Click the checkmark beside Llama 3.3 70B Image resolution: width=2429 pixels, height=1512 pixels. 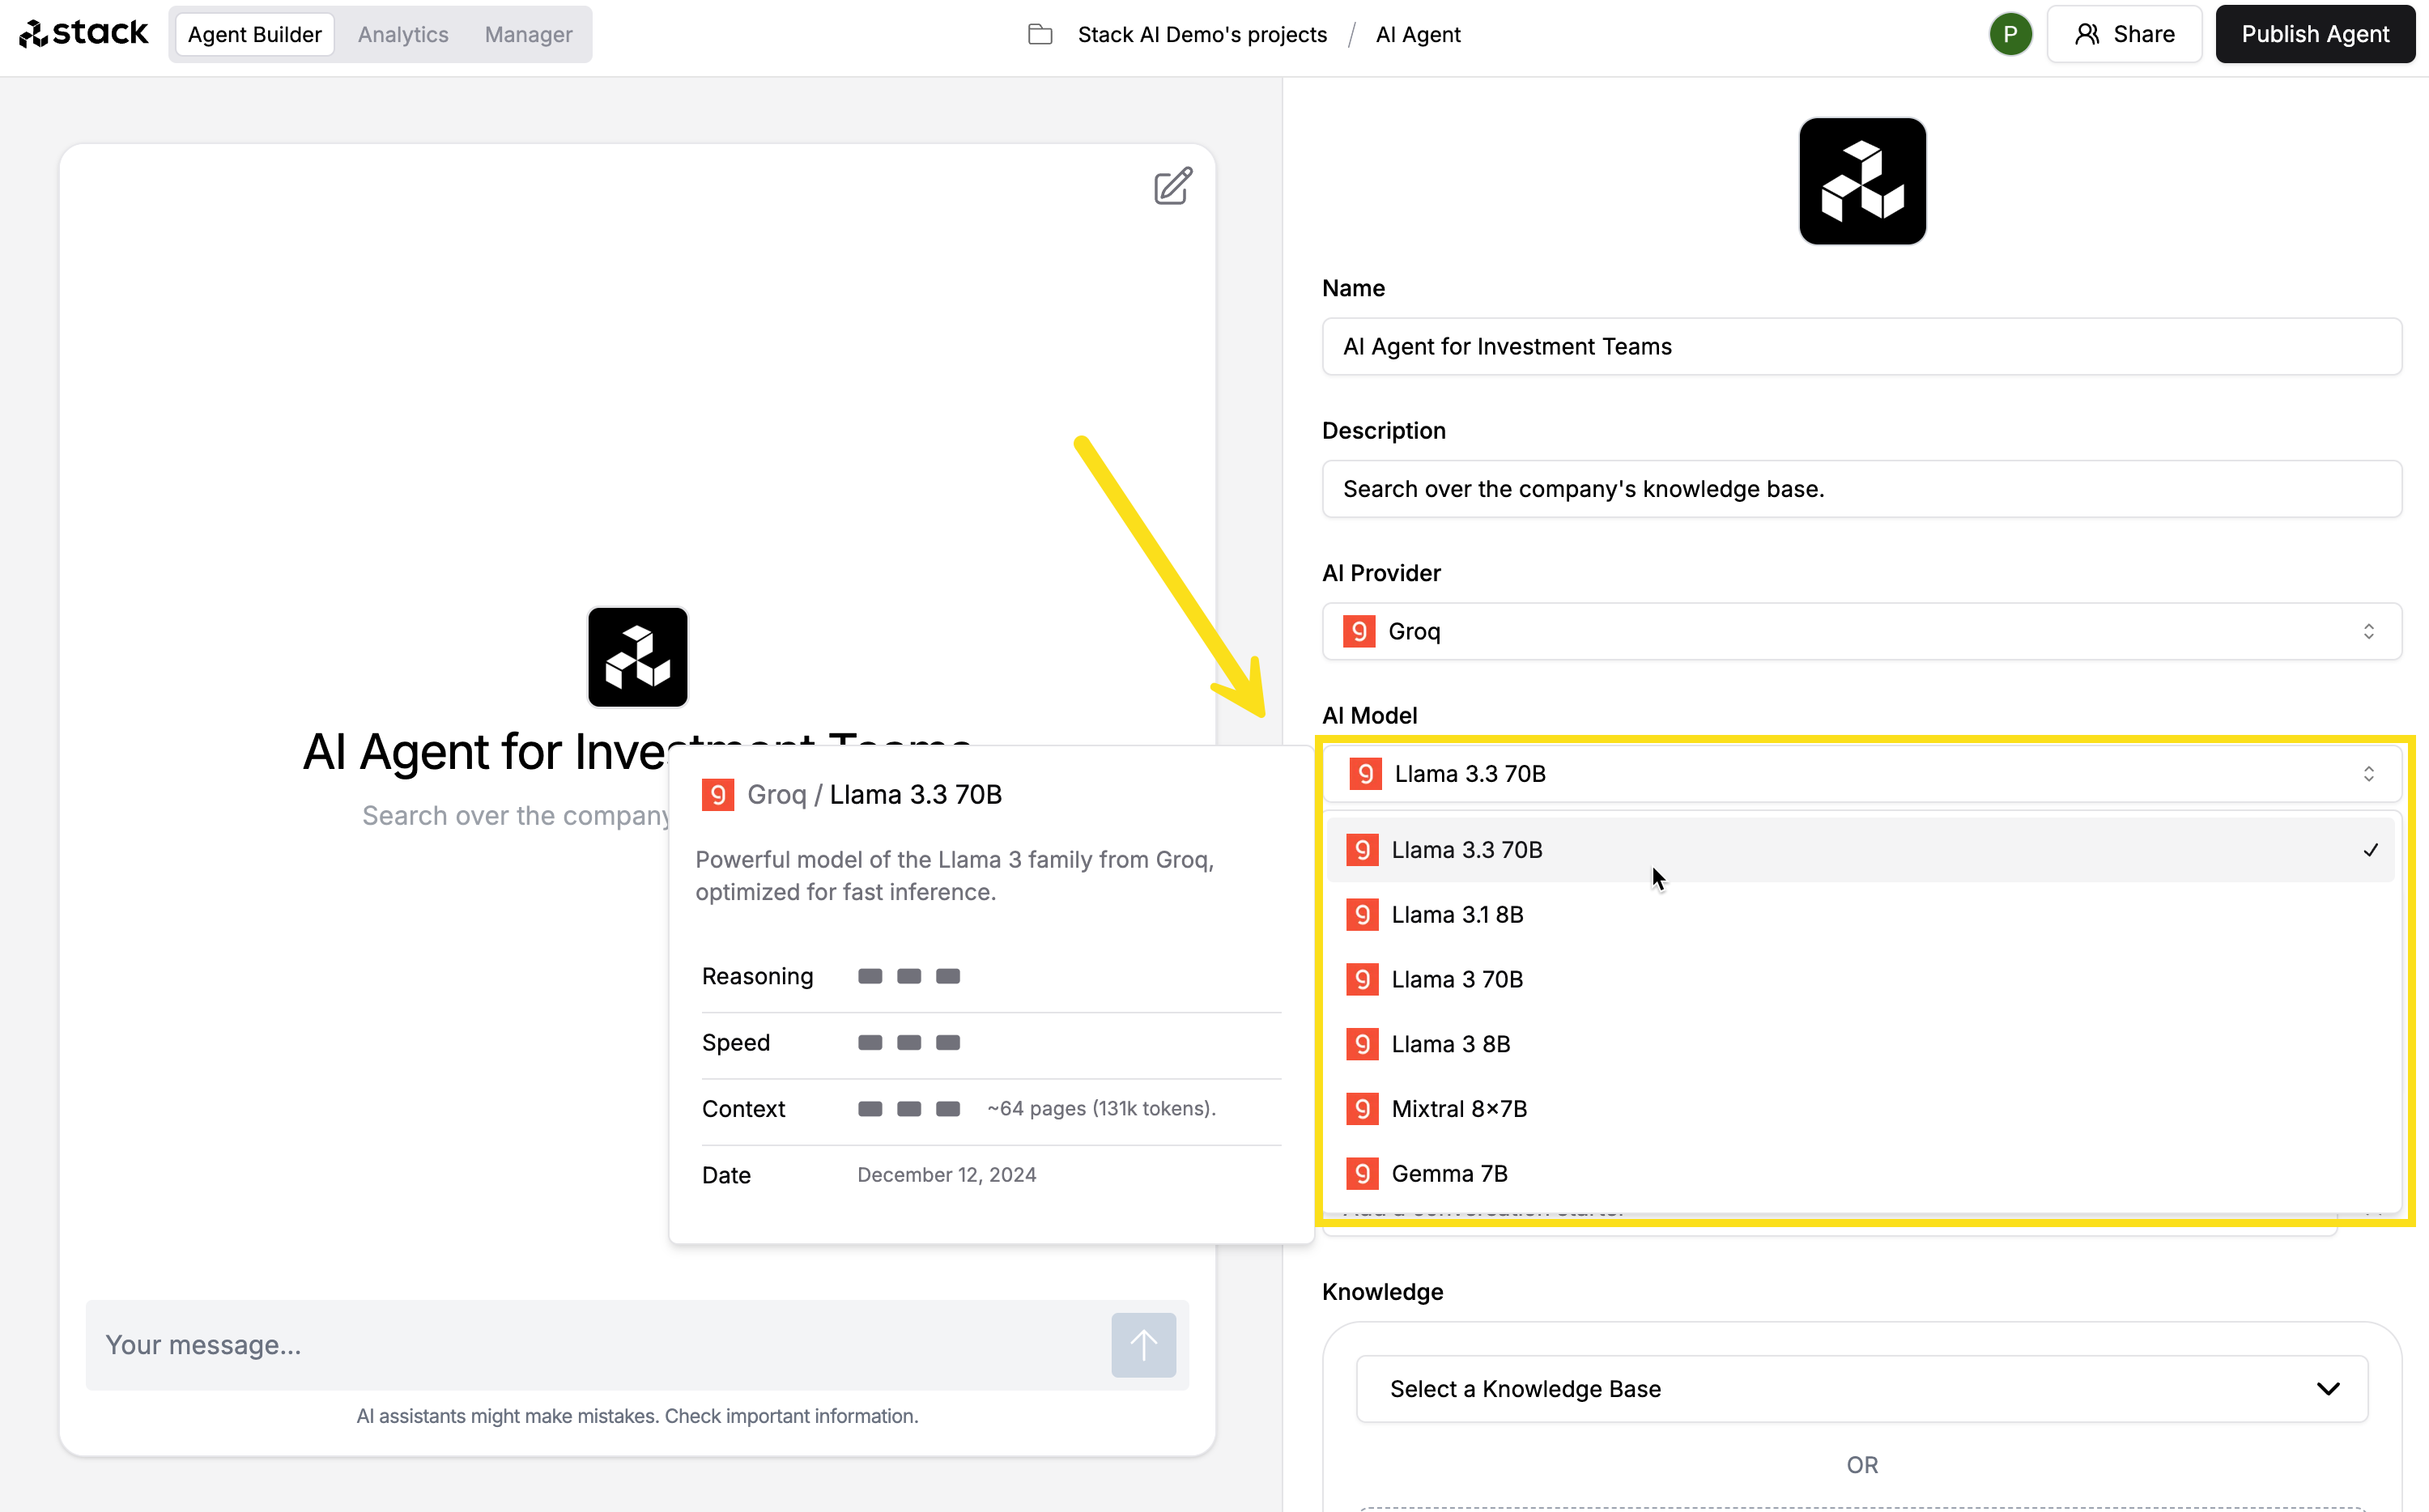click(2370, 850)
